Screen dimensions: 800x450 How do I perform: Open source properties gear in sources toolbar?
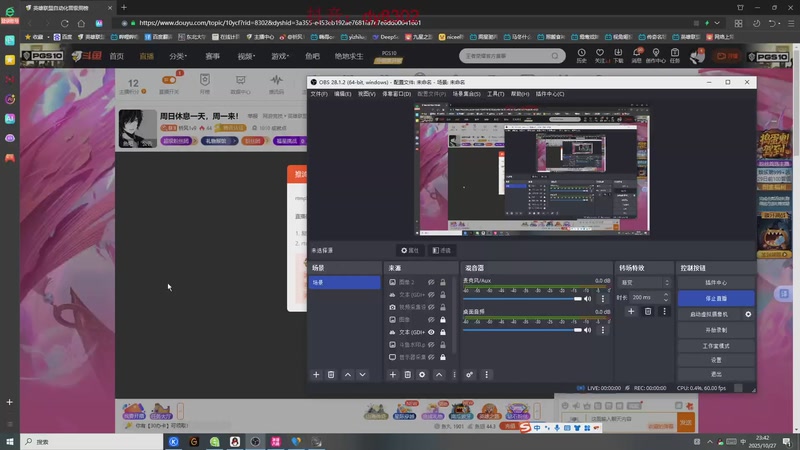[x=422, y=374]
